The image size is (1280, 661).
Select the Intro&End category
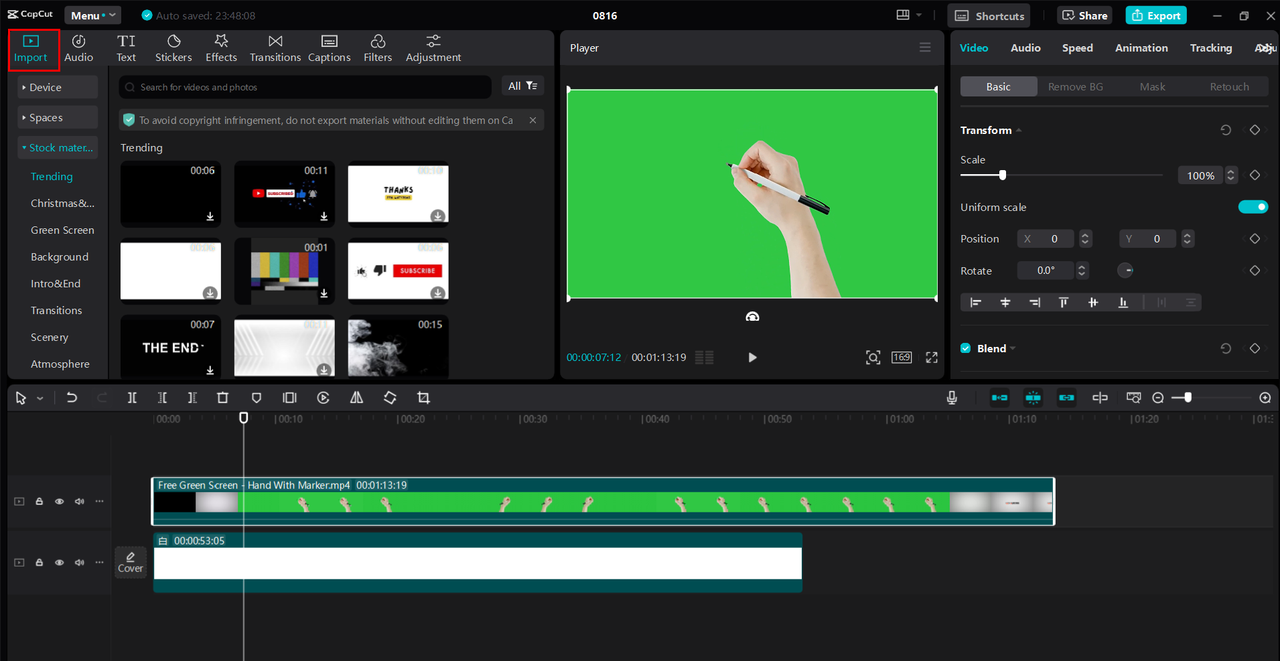(56, 283)
